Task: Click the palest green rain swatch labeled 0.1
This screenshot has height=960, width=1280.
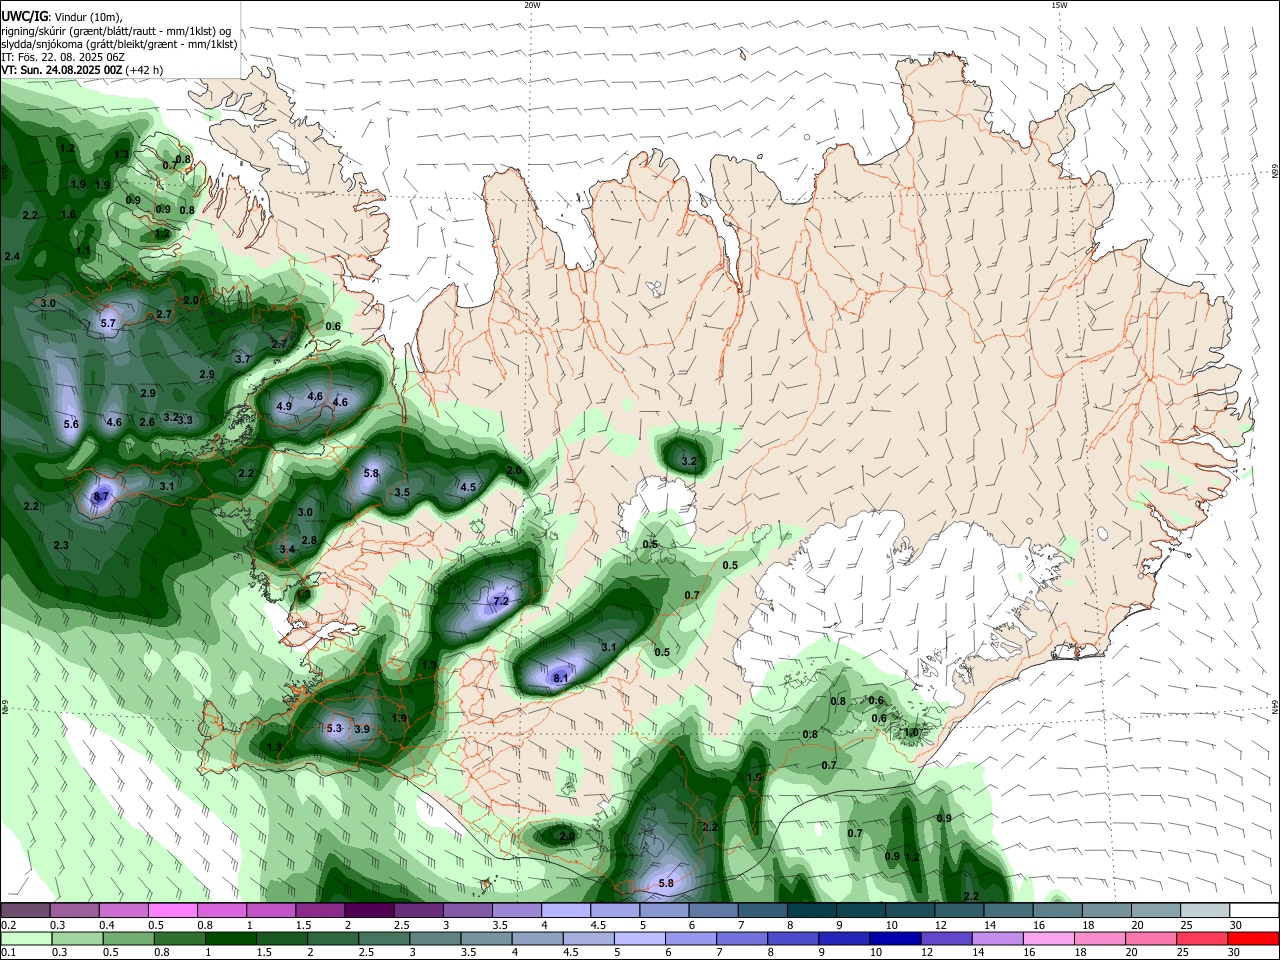Action: [x=25, y=938]
